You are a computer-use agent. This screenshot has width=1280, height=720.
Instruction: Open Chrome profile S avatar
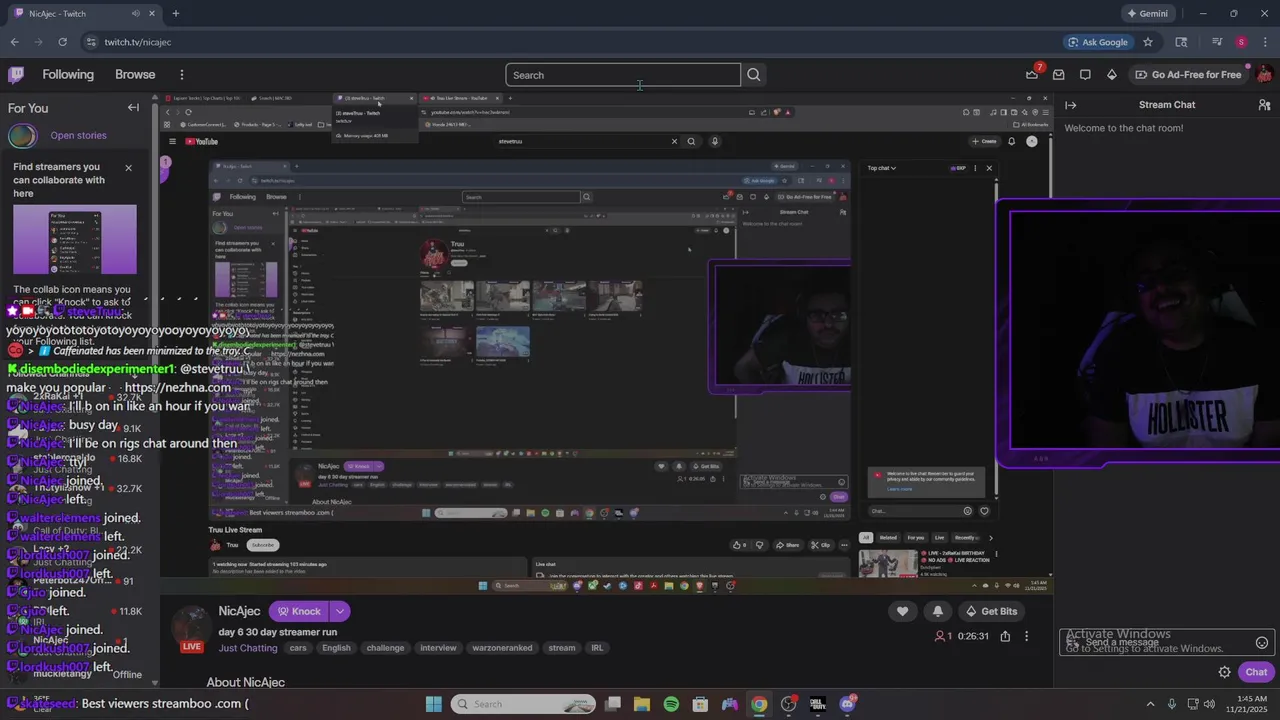tap(1241, 42)
